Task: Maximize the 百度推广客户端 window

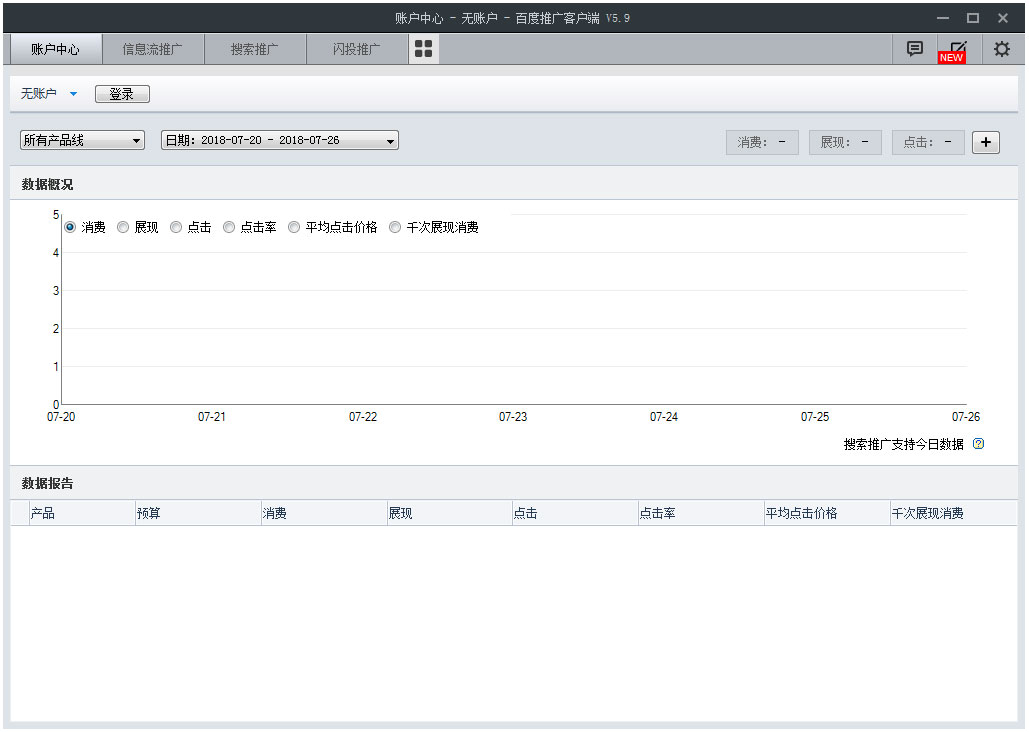Action: point(973,18)
